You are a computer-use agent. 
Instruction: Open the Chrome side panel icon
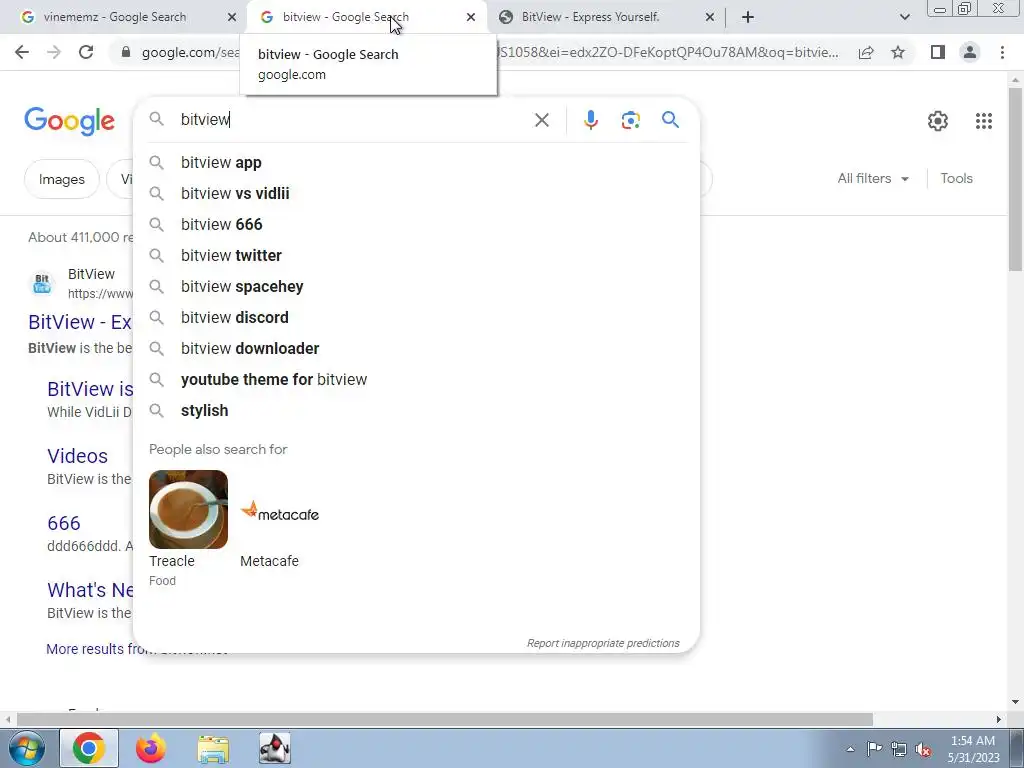pos(938,52)
